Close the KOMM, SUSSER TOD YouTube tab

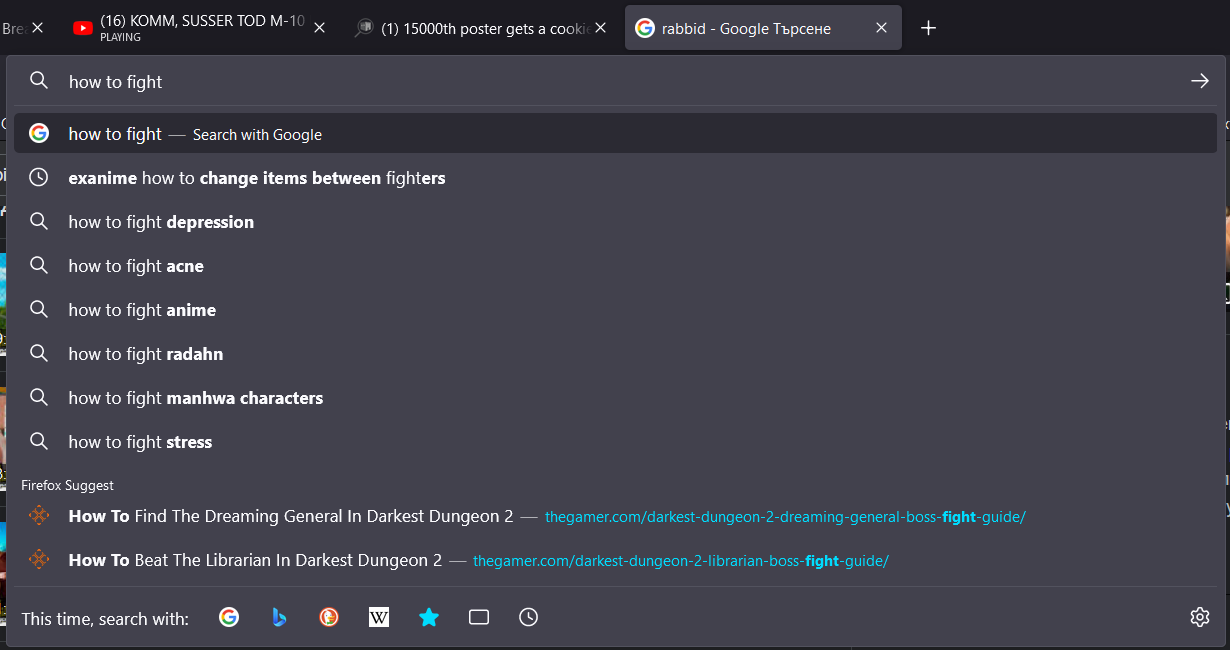320,28
